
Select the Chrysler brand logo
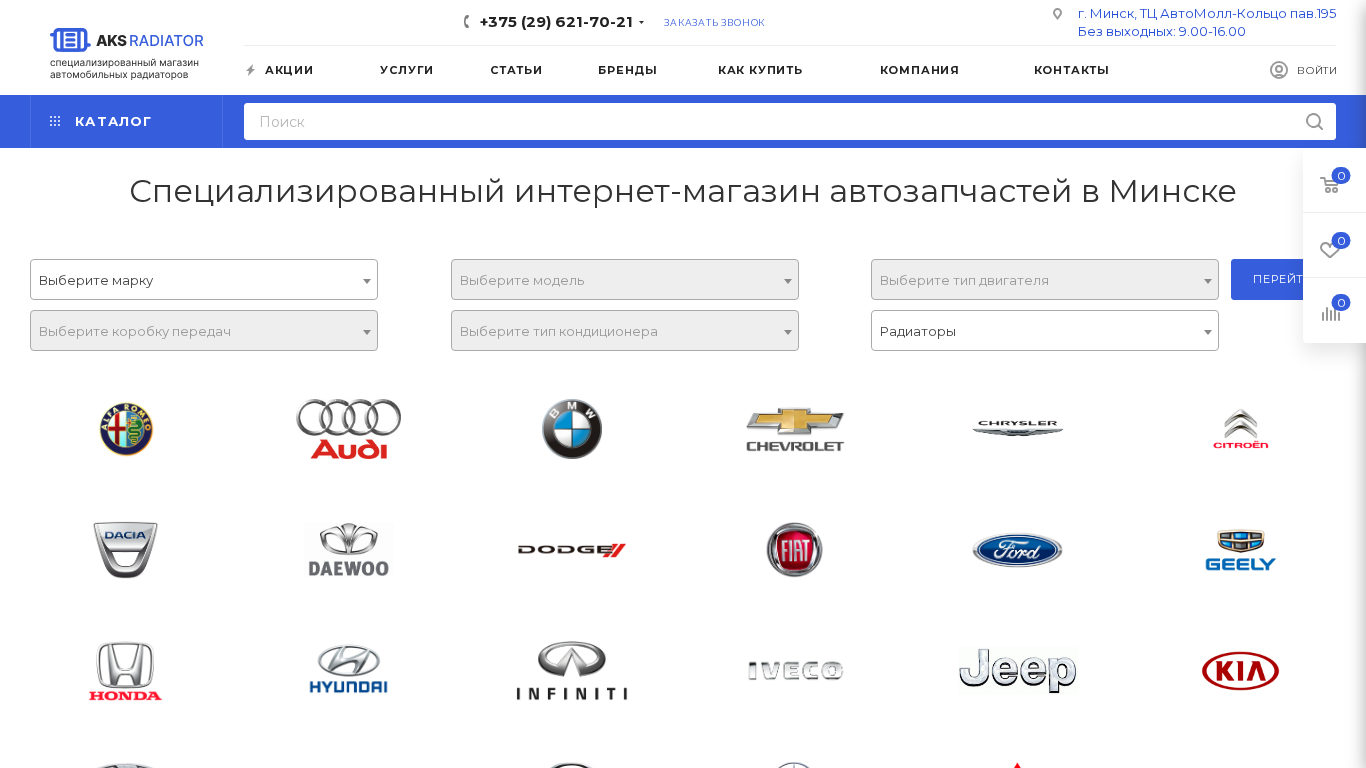click(1018, 429)
